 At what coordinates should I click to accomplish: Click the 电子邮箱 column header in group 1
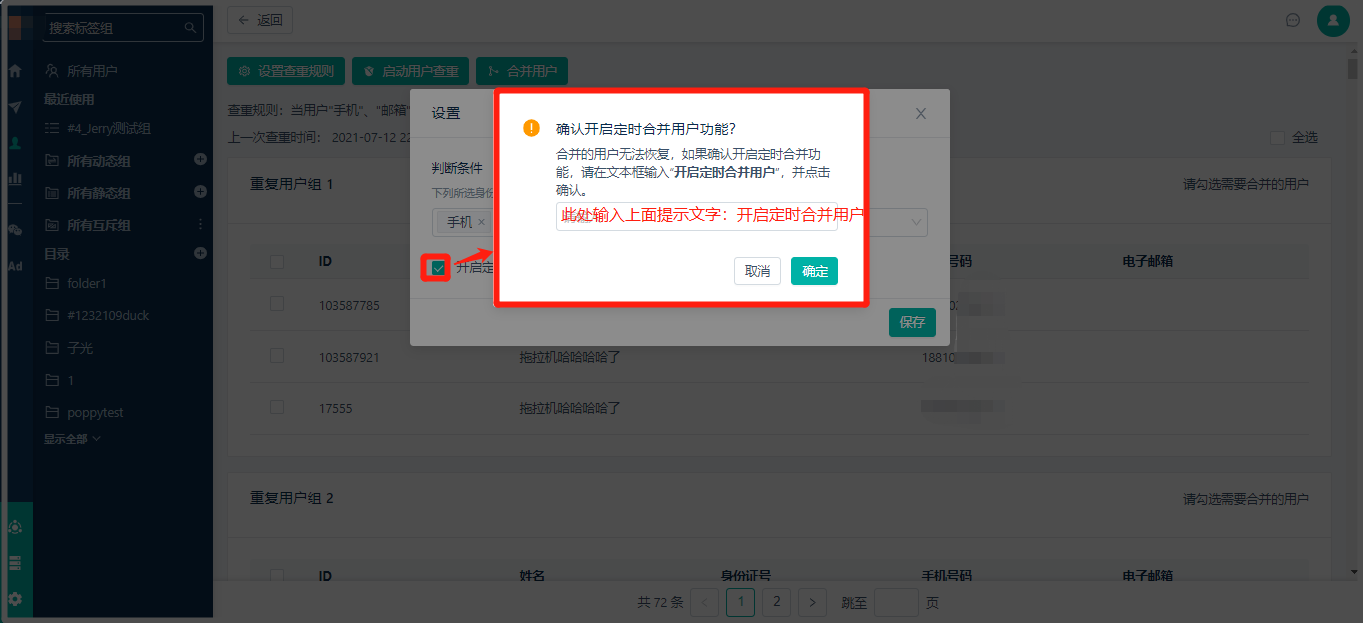[x=1147, y=261]
